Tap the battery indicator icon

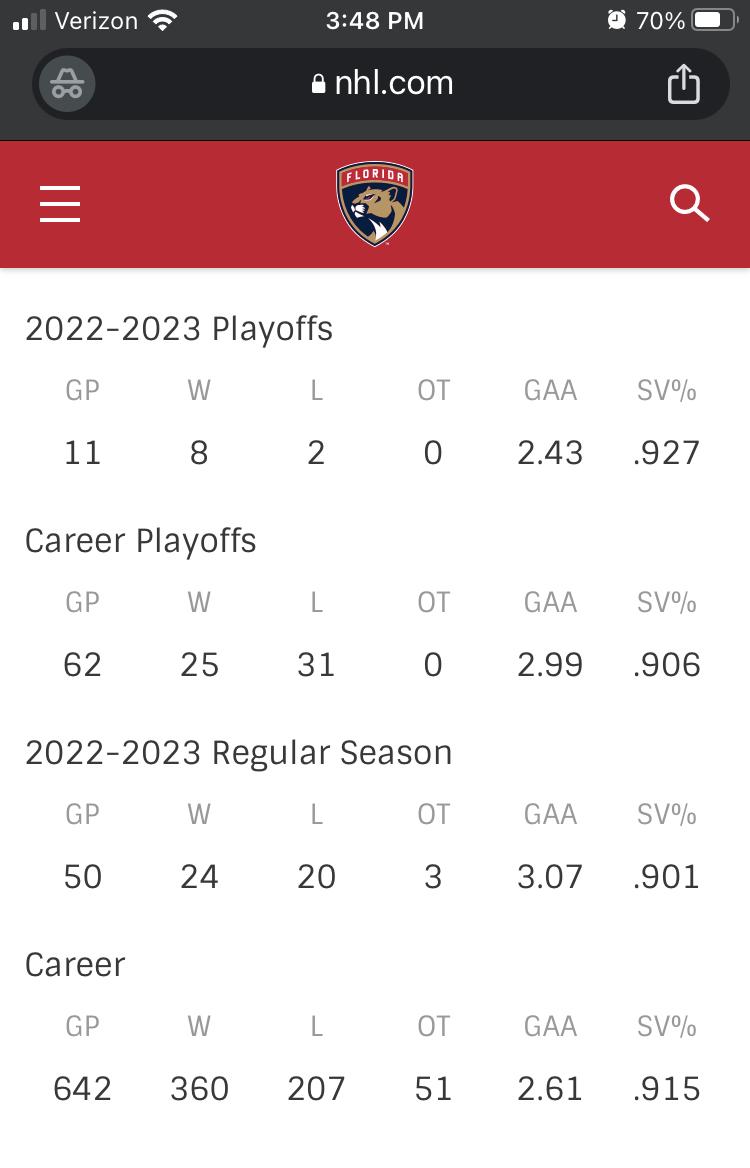coord(716,20)
